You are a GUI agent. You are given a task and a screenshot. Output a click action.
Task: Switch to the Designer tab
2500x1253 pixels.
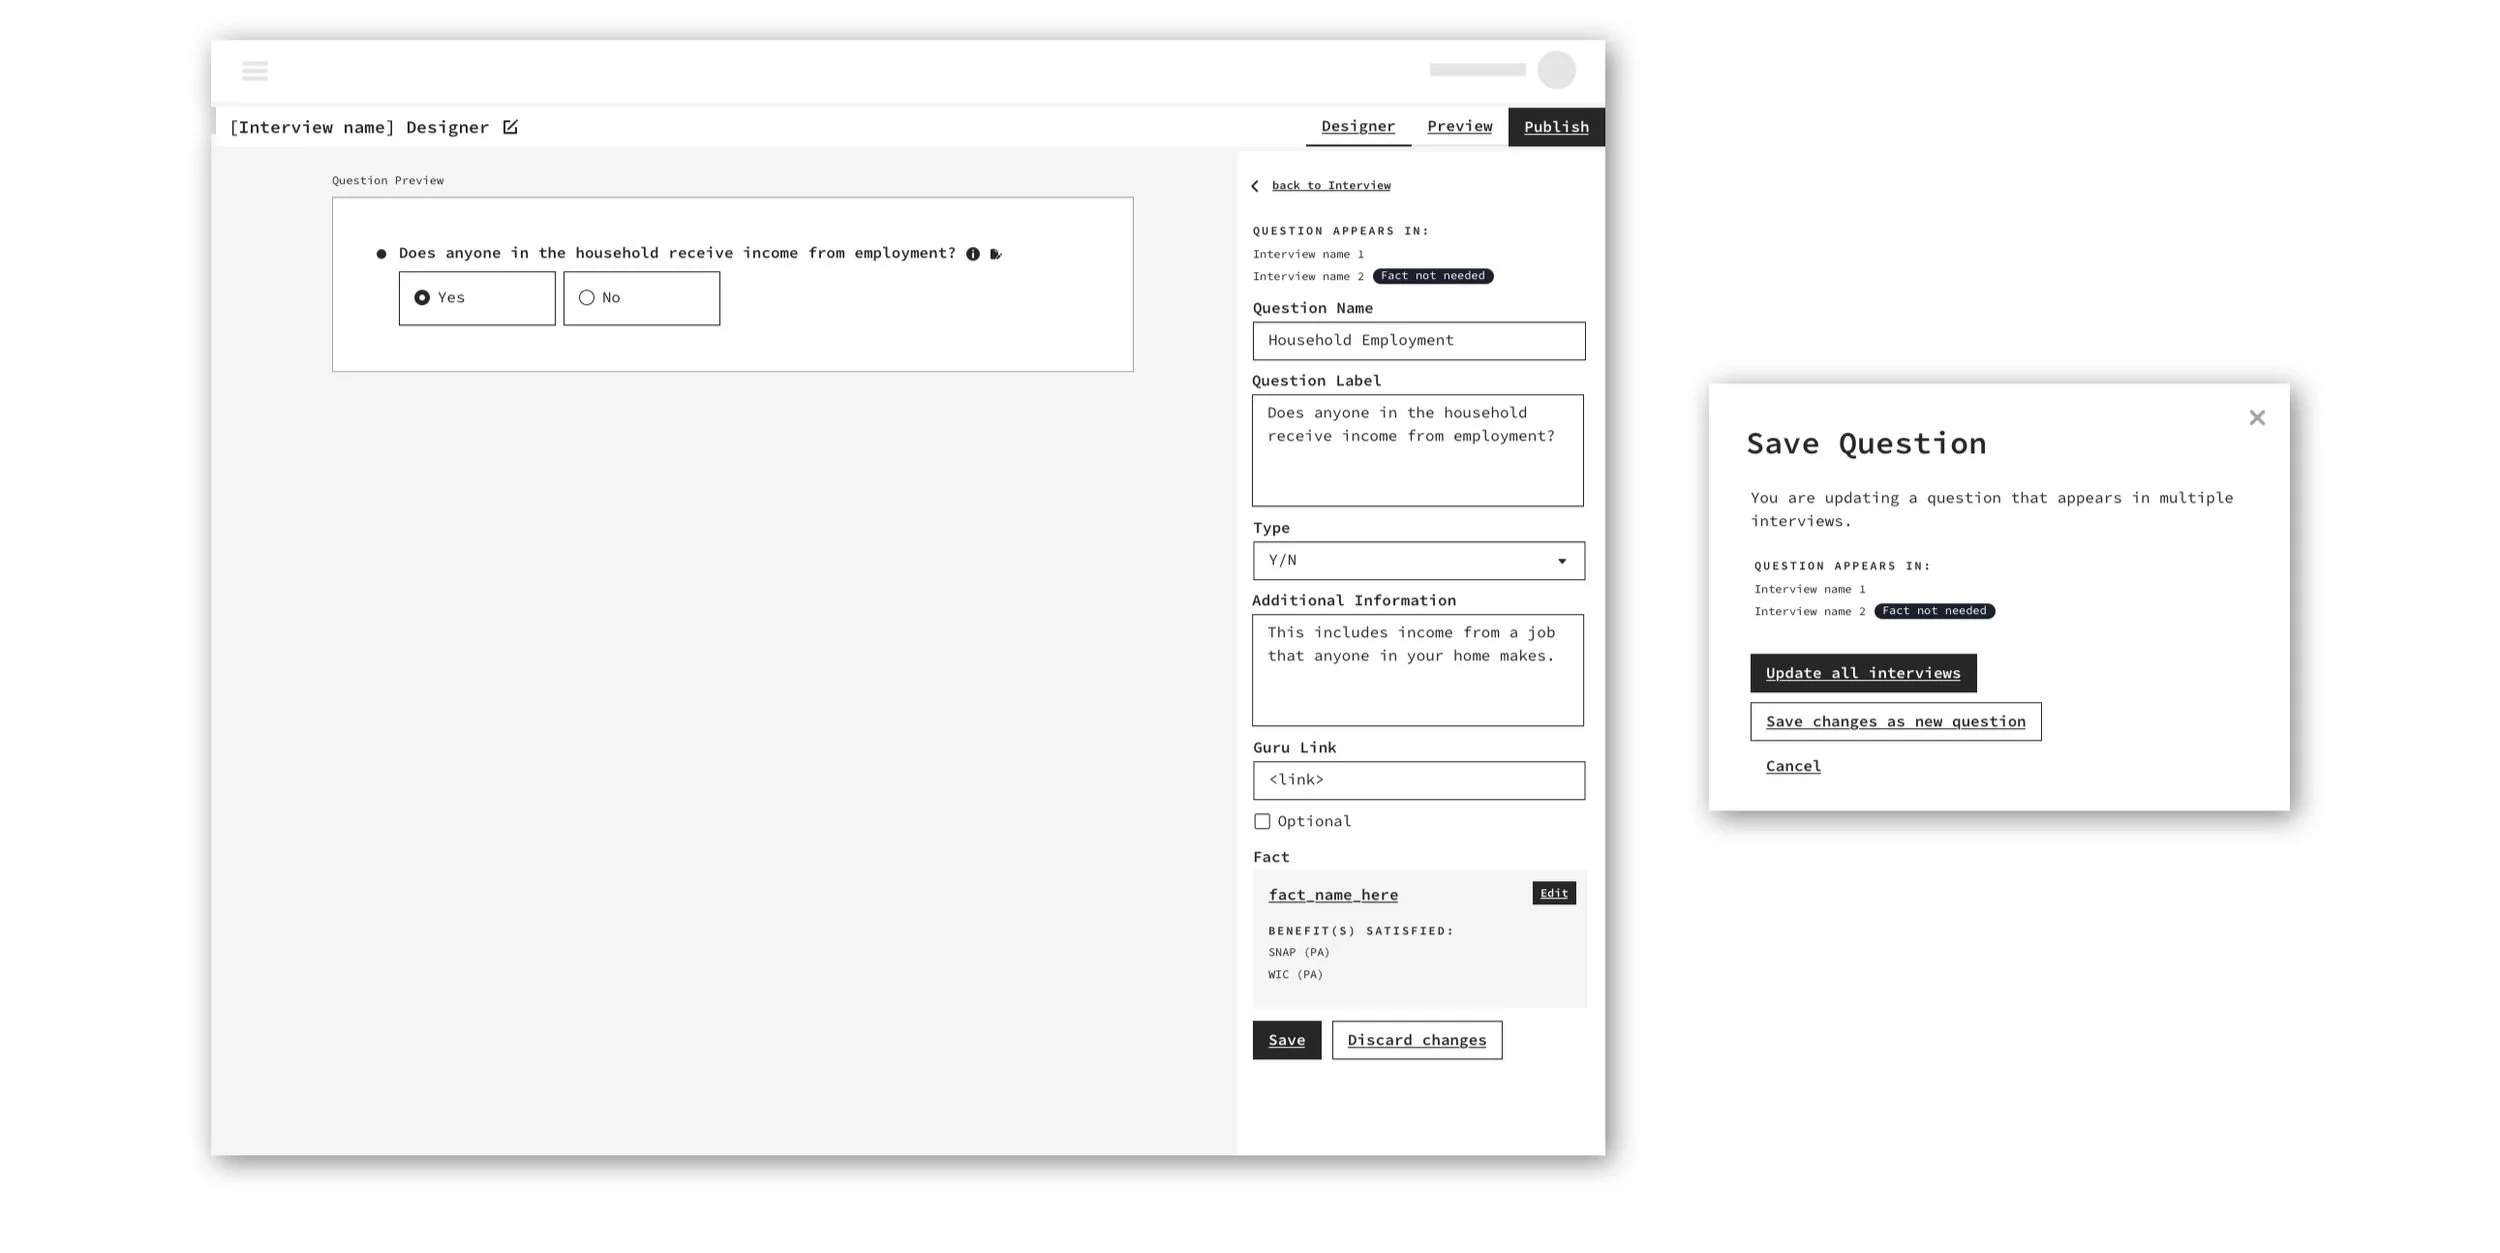[x=1357, y=126]
